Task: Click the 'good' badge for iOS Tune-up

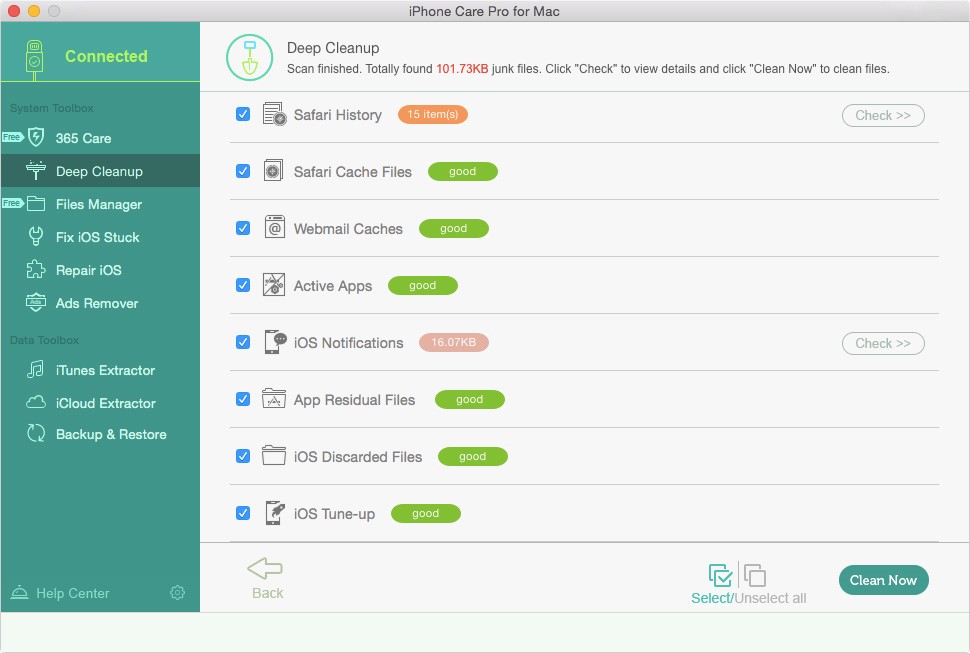Action: pyautogui.click(x=426, y=513)
